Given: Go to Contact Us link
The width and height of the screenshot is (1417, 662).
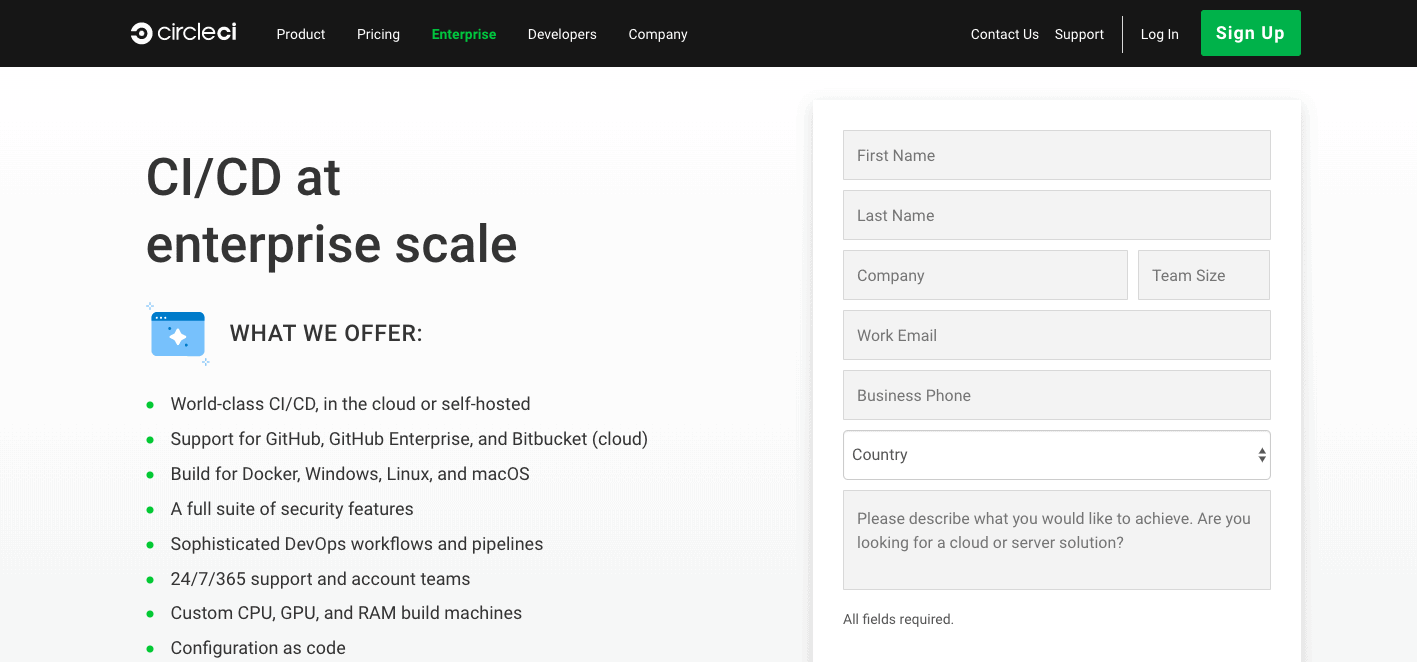Looking at the screenshot, I should tap(1005, 34).
